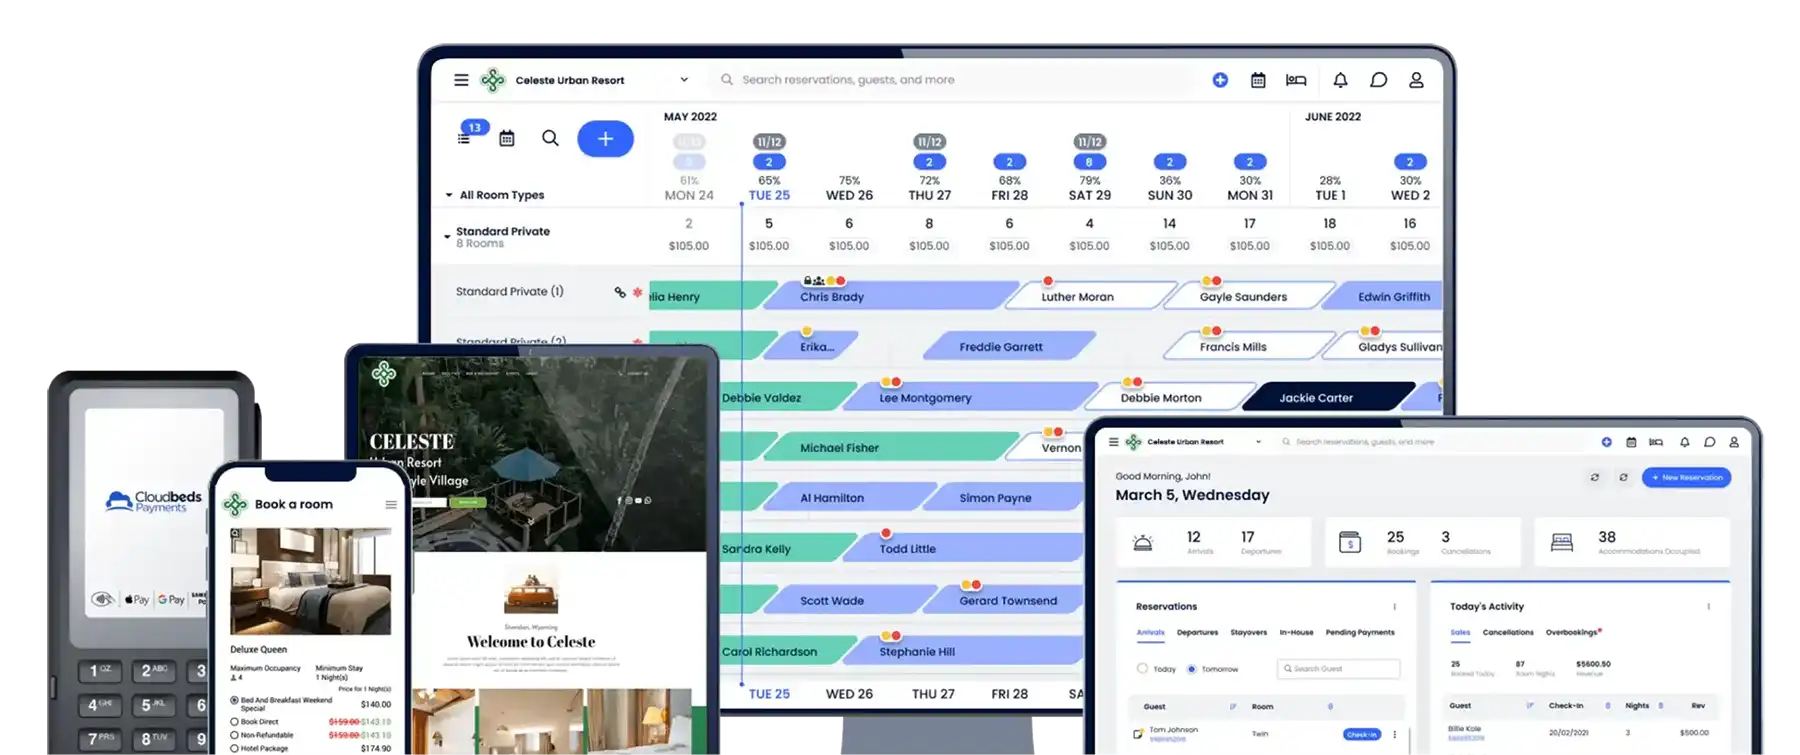Click red asterisk on Standard Private (1) row

click(x=637, y=292)
